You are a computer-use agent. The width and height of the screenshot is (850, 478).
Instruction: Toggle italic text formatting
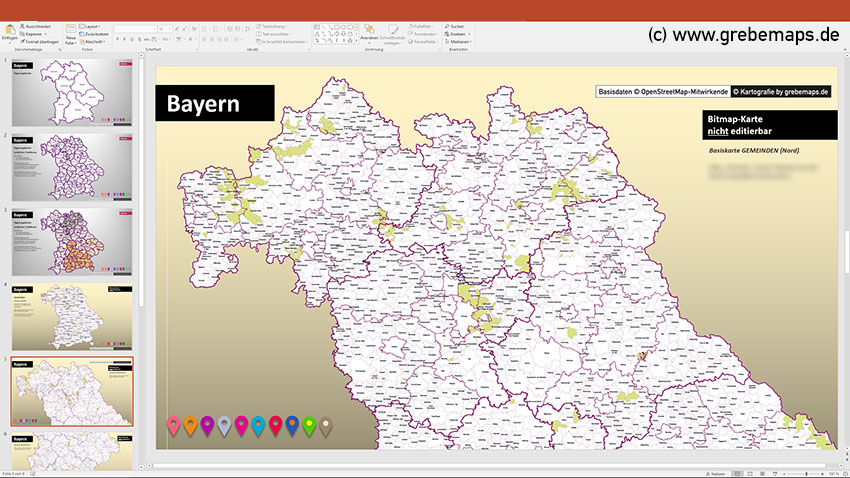click(125, 40)
